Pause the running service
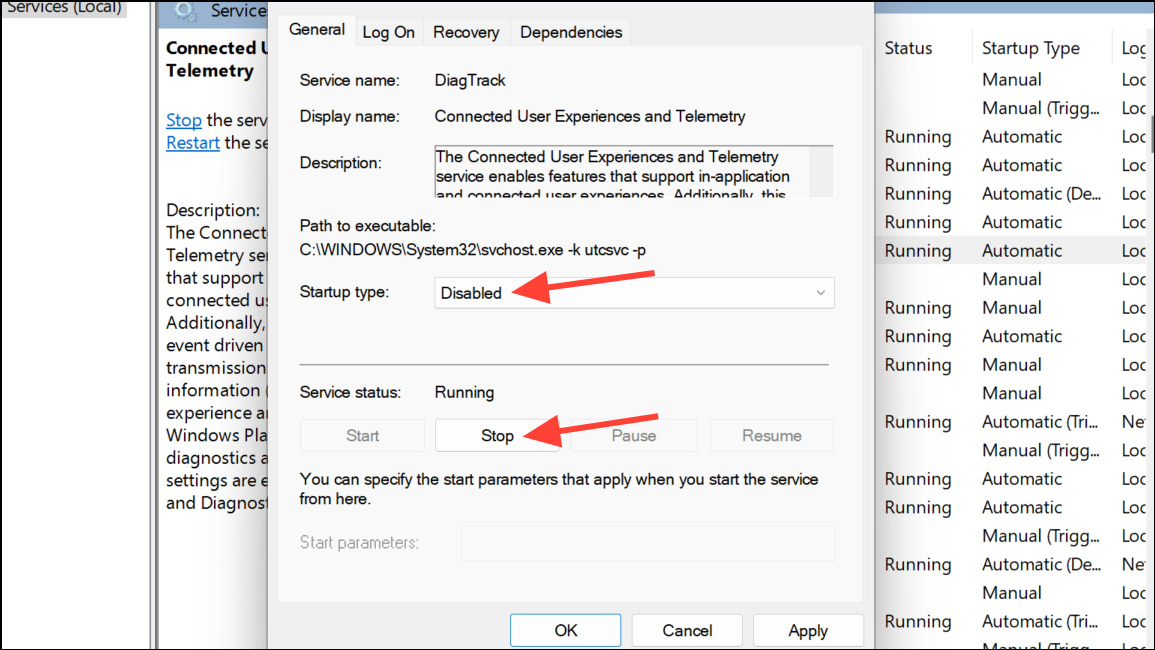Image resolution: width=1155 pixels, height=650 pixels. pyautogui.click(x=633, y=435)
